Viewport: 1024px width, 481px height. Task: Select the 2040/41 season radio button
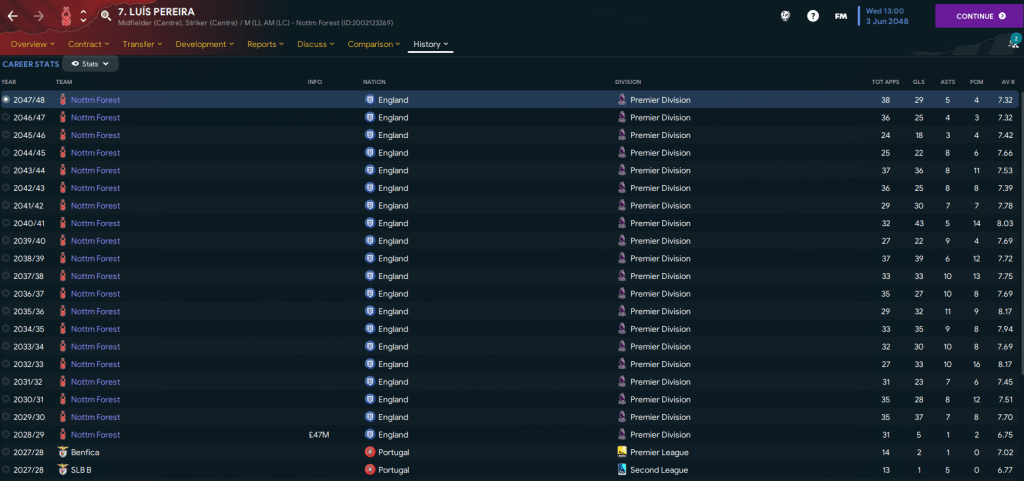pyautogui.click(x=6, y=223)
